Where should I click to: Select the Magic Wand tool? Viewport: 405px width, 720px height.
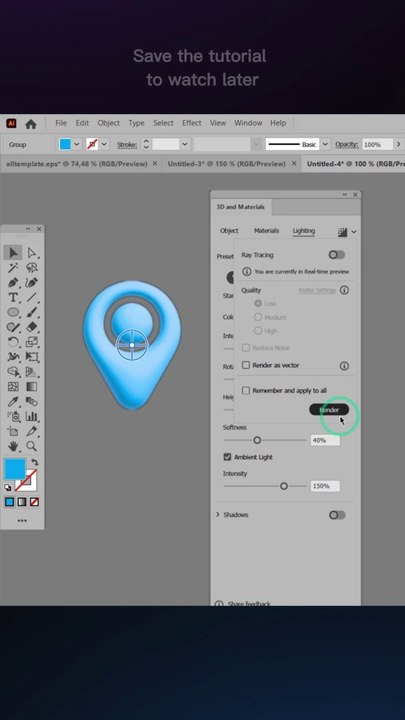13,268
